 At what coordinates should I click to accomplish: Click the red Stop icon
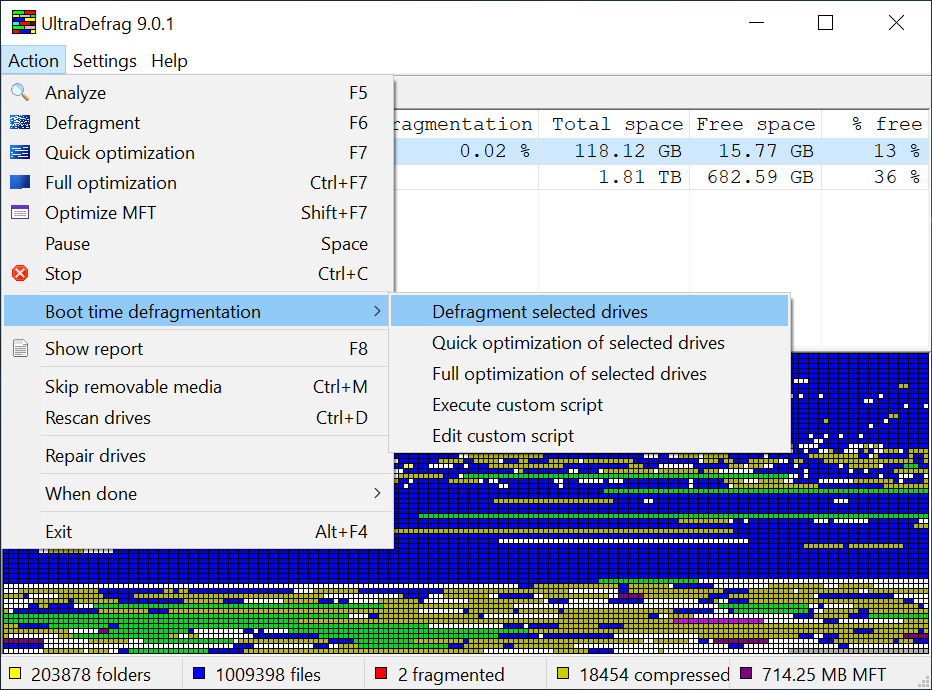pyautogui.click(x=20, y=274)
